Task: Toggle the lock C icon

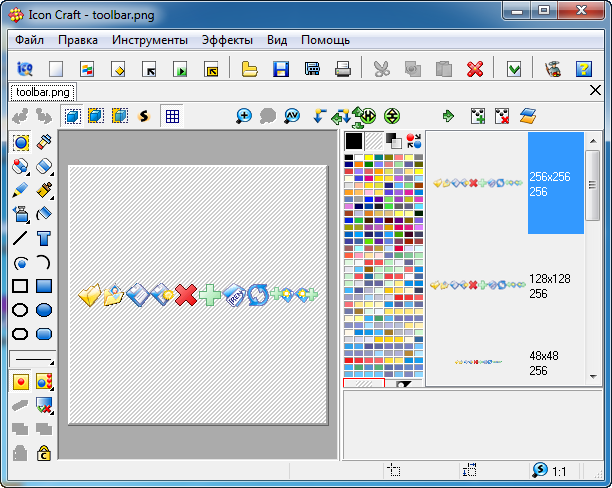Action: click(x=44, y=453)
